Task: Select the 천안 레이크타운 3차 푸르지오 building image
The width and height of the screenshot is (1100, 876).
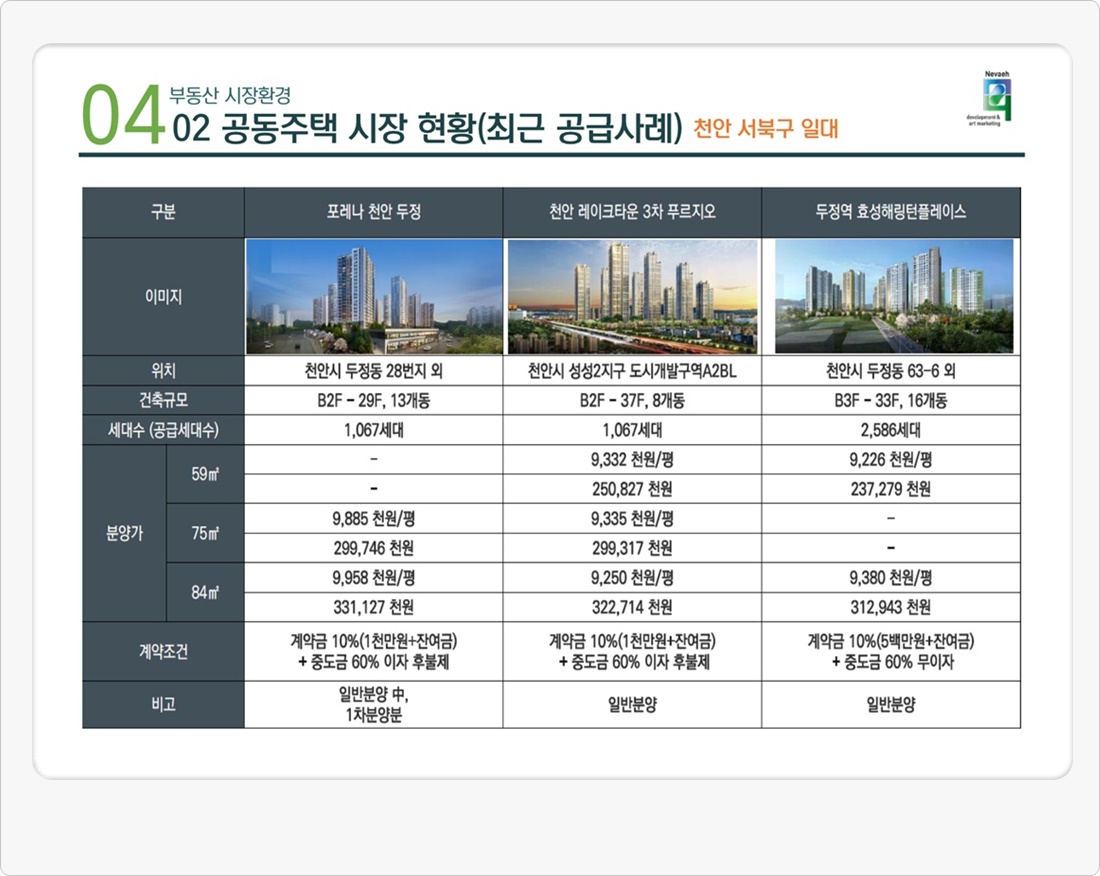Action: click(x=632, y=296)
